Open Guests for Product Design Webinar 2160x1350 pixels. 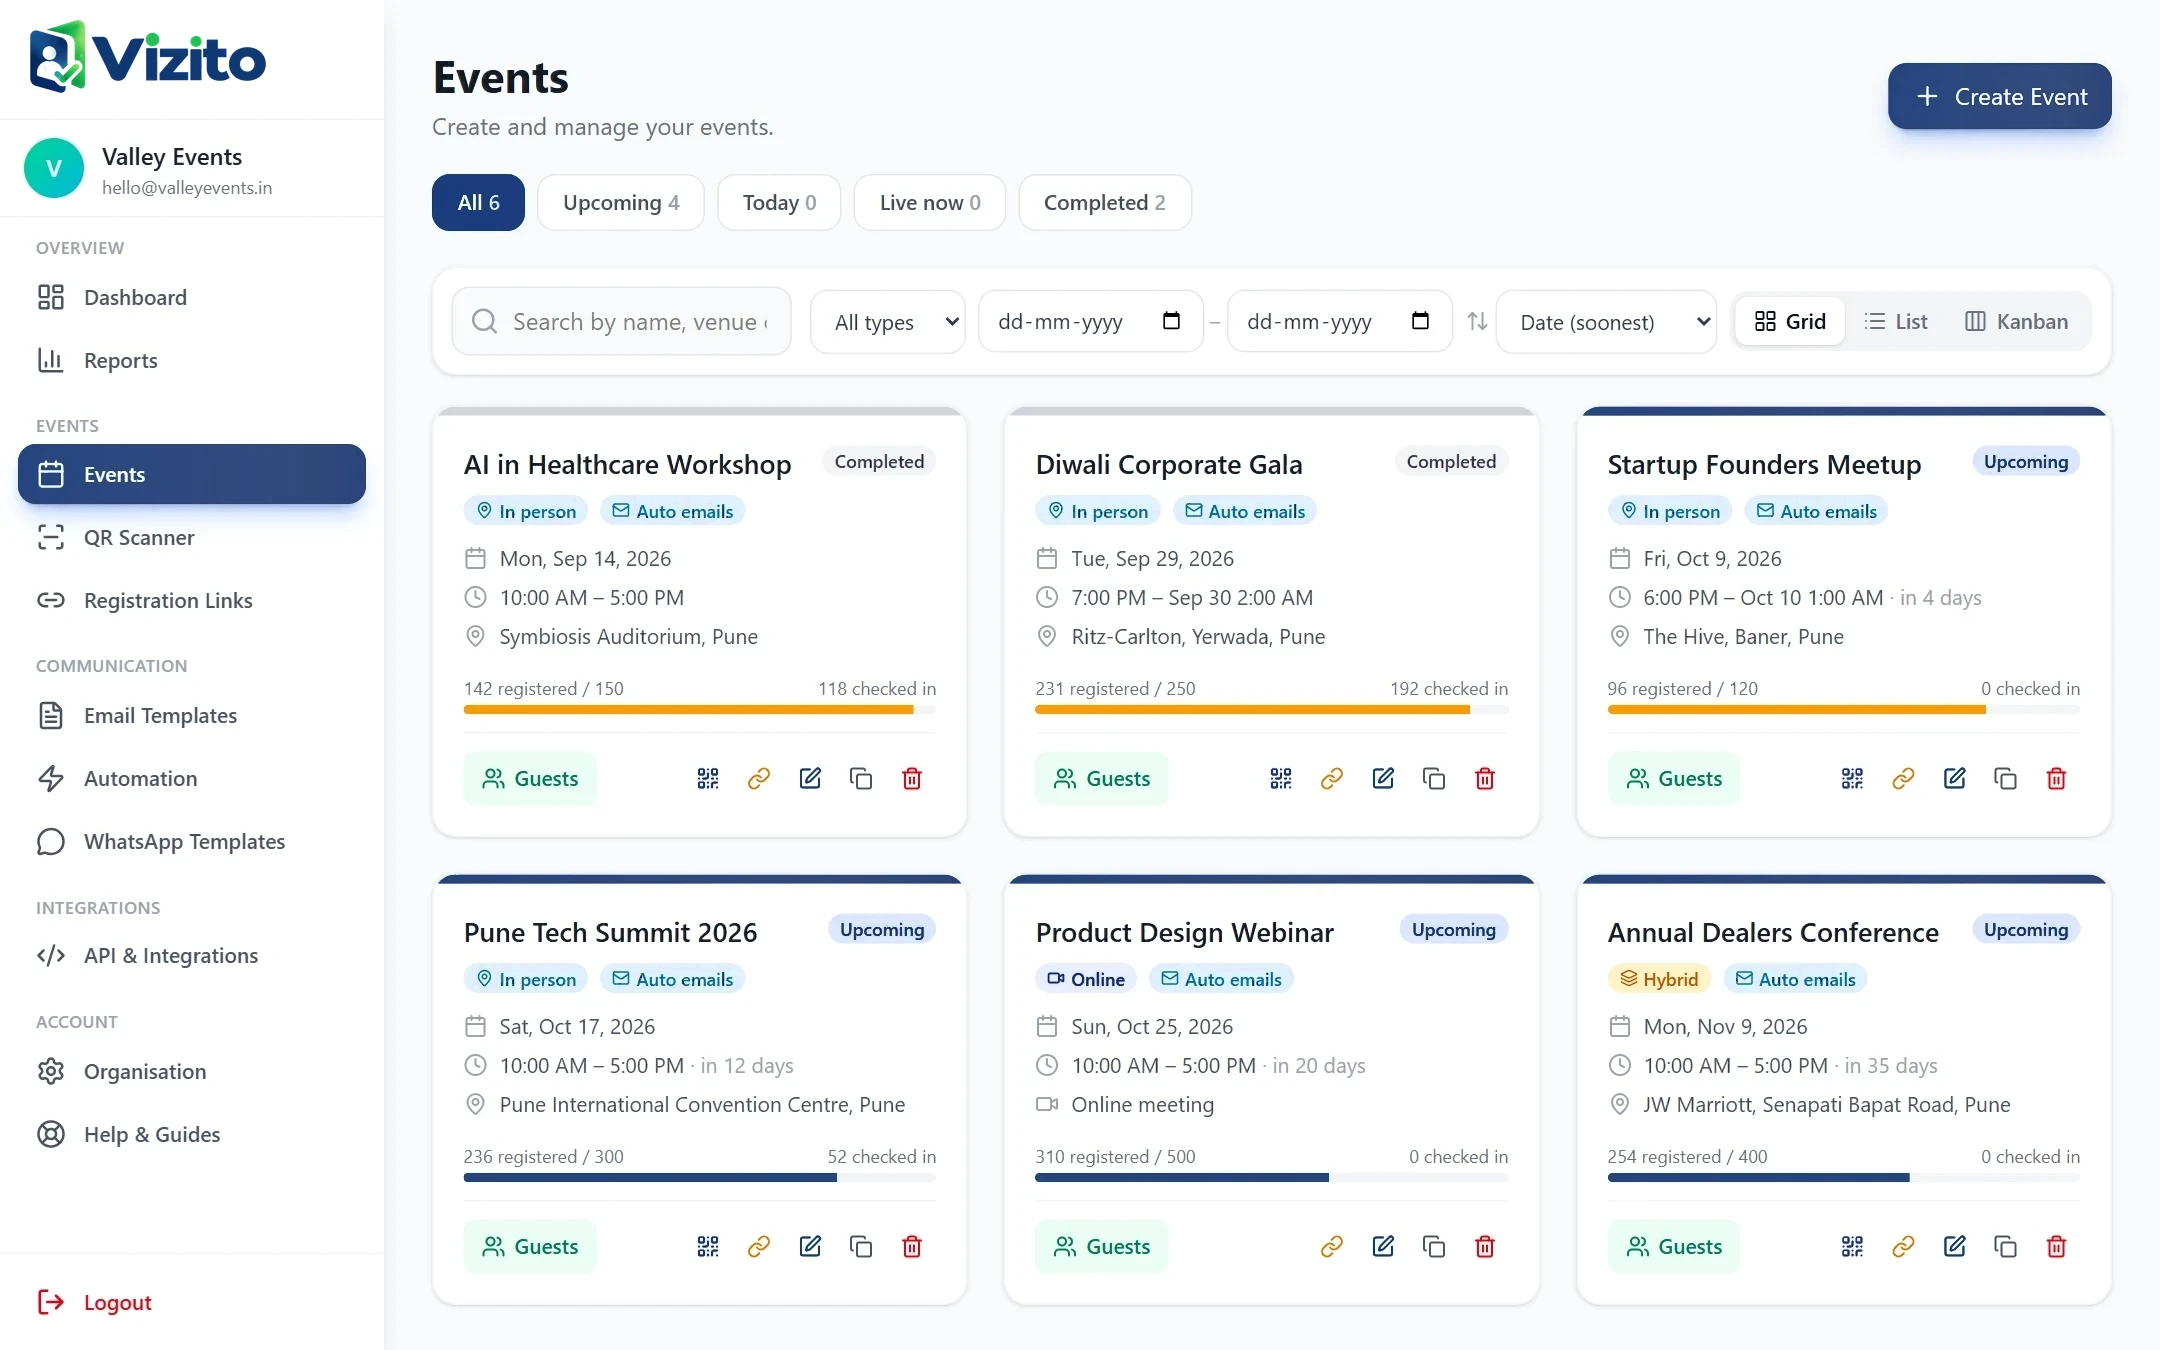pyautogui.click(x=1102, y=1246)
